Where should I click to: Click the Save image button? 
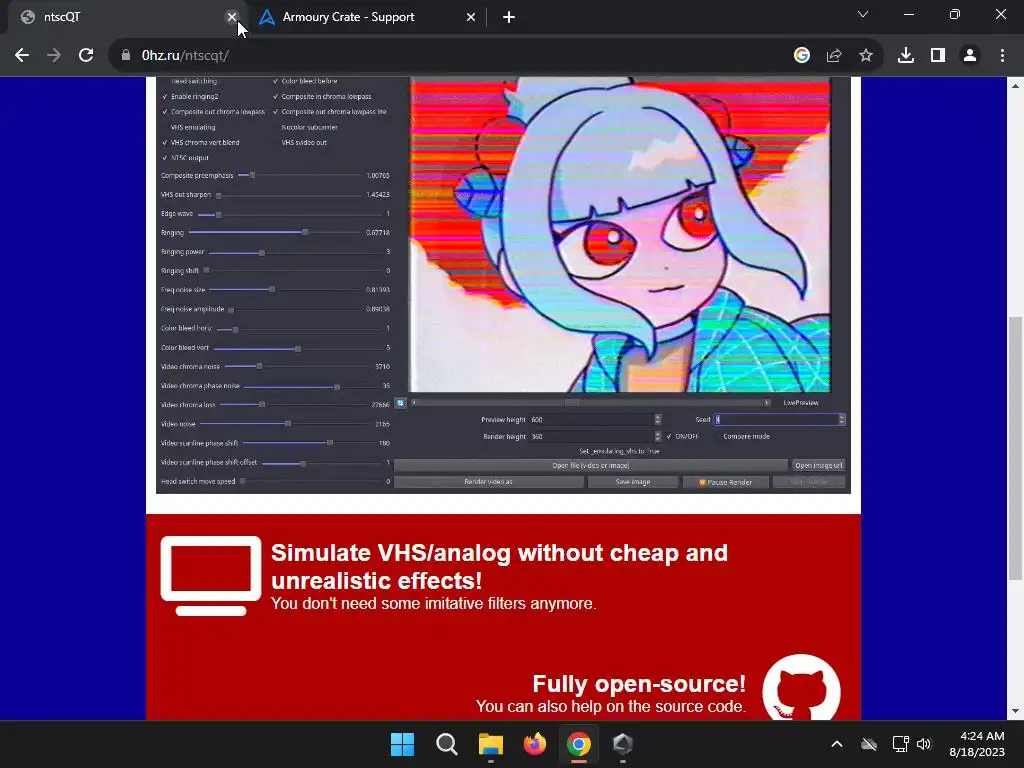[x=633, y=482]
